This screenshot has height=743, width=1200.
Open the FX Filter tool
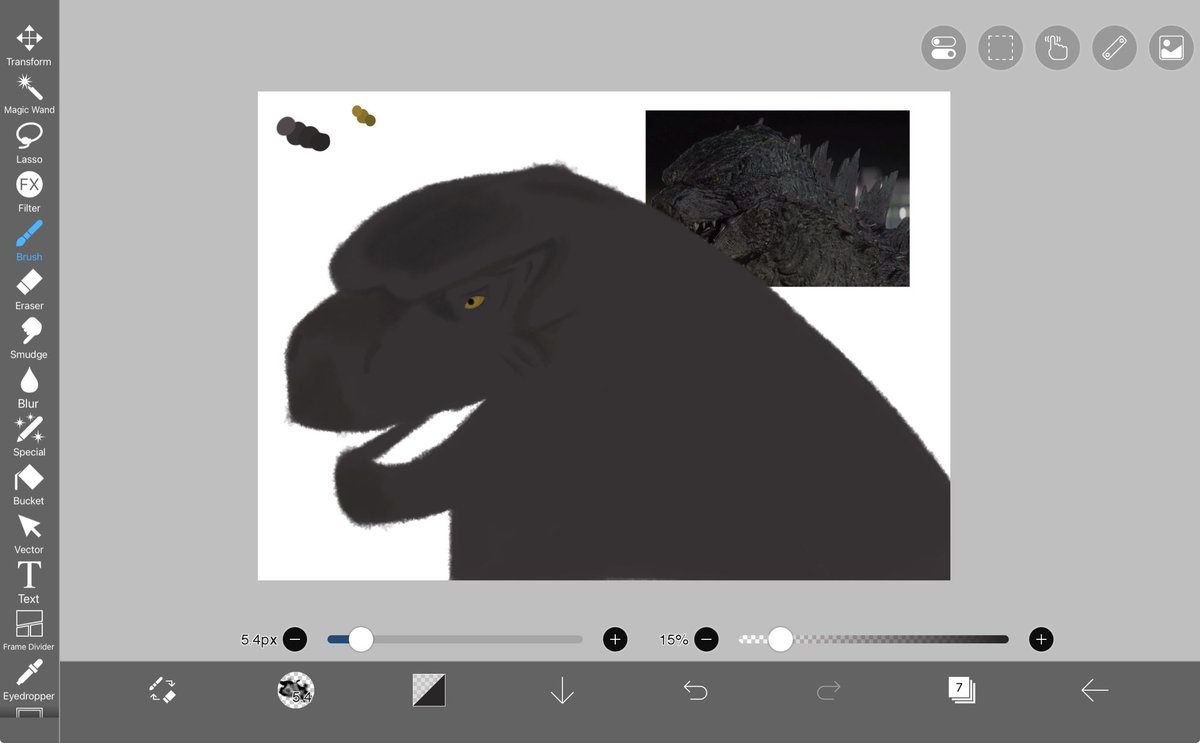(x=29, y=192)
